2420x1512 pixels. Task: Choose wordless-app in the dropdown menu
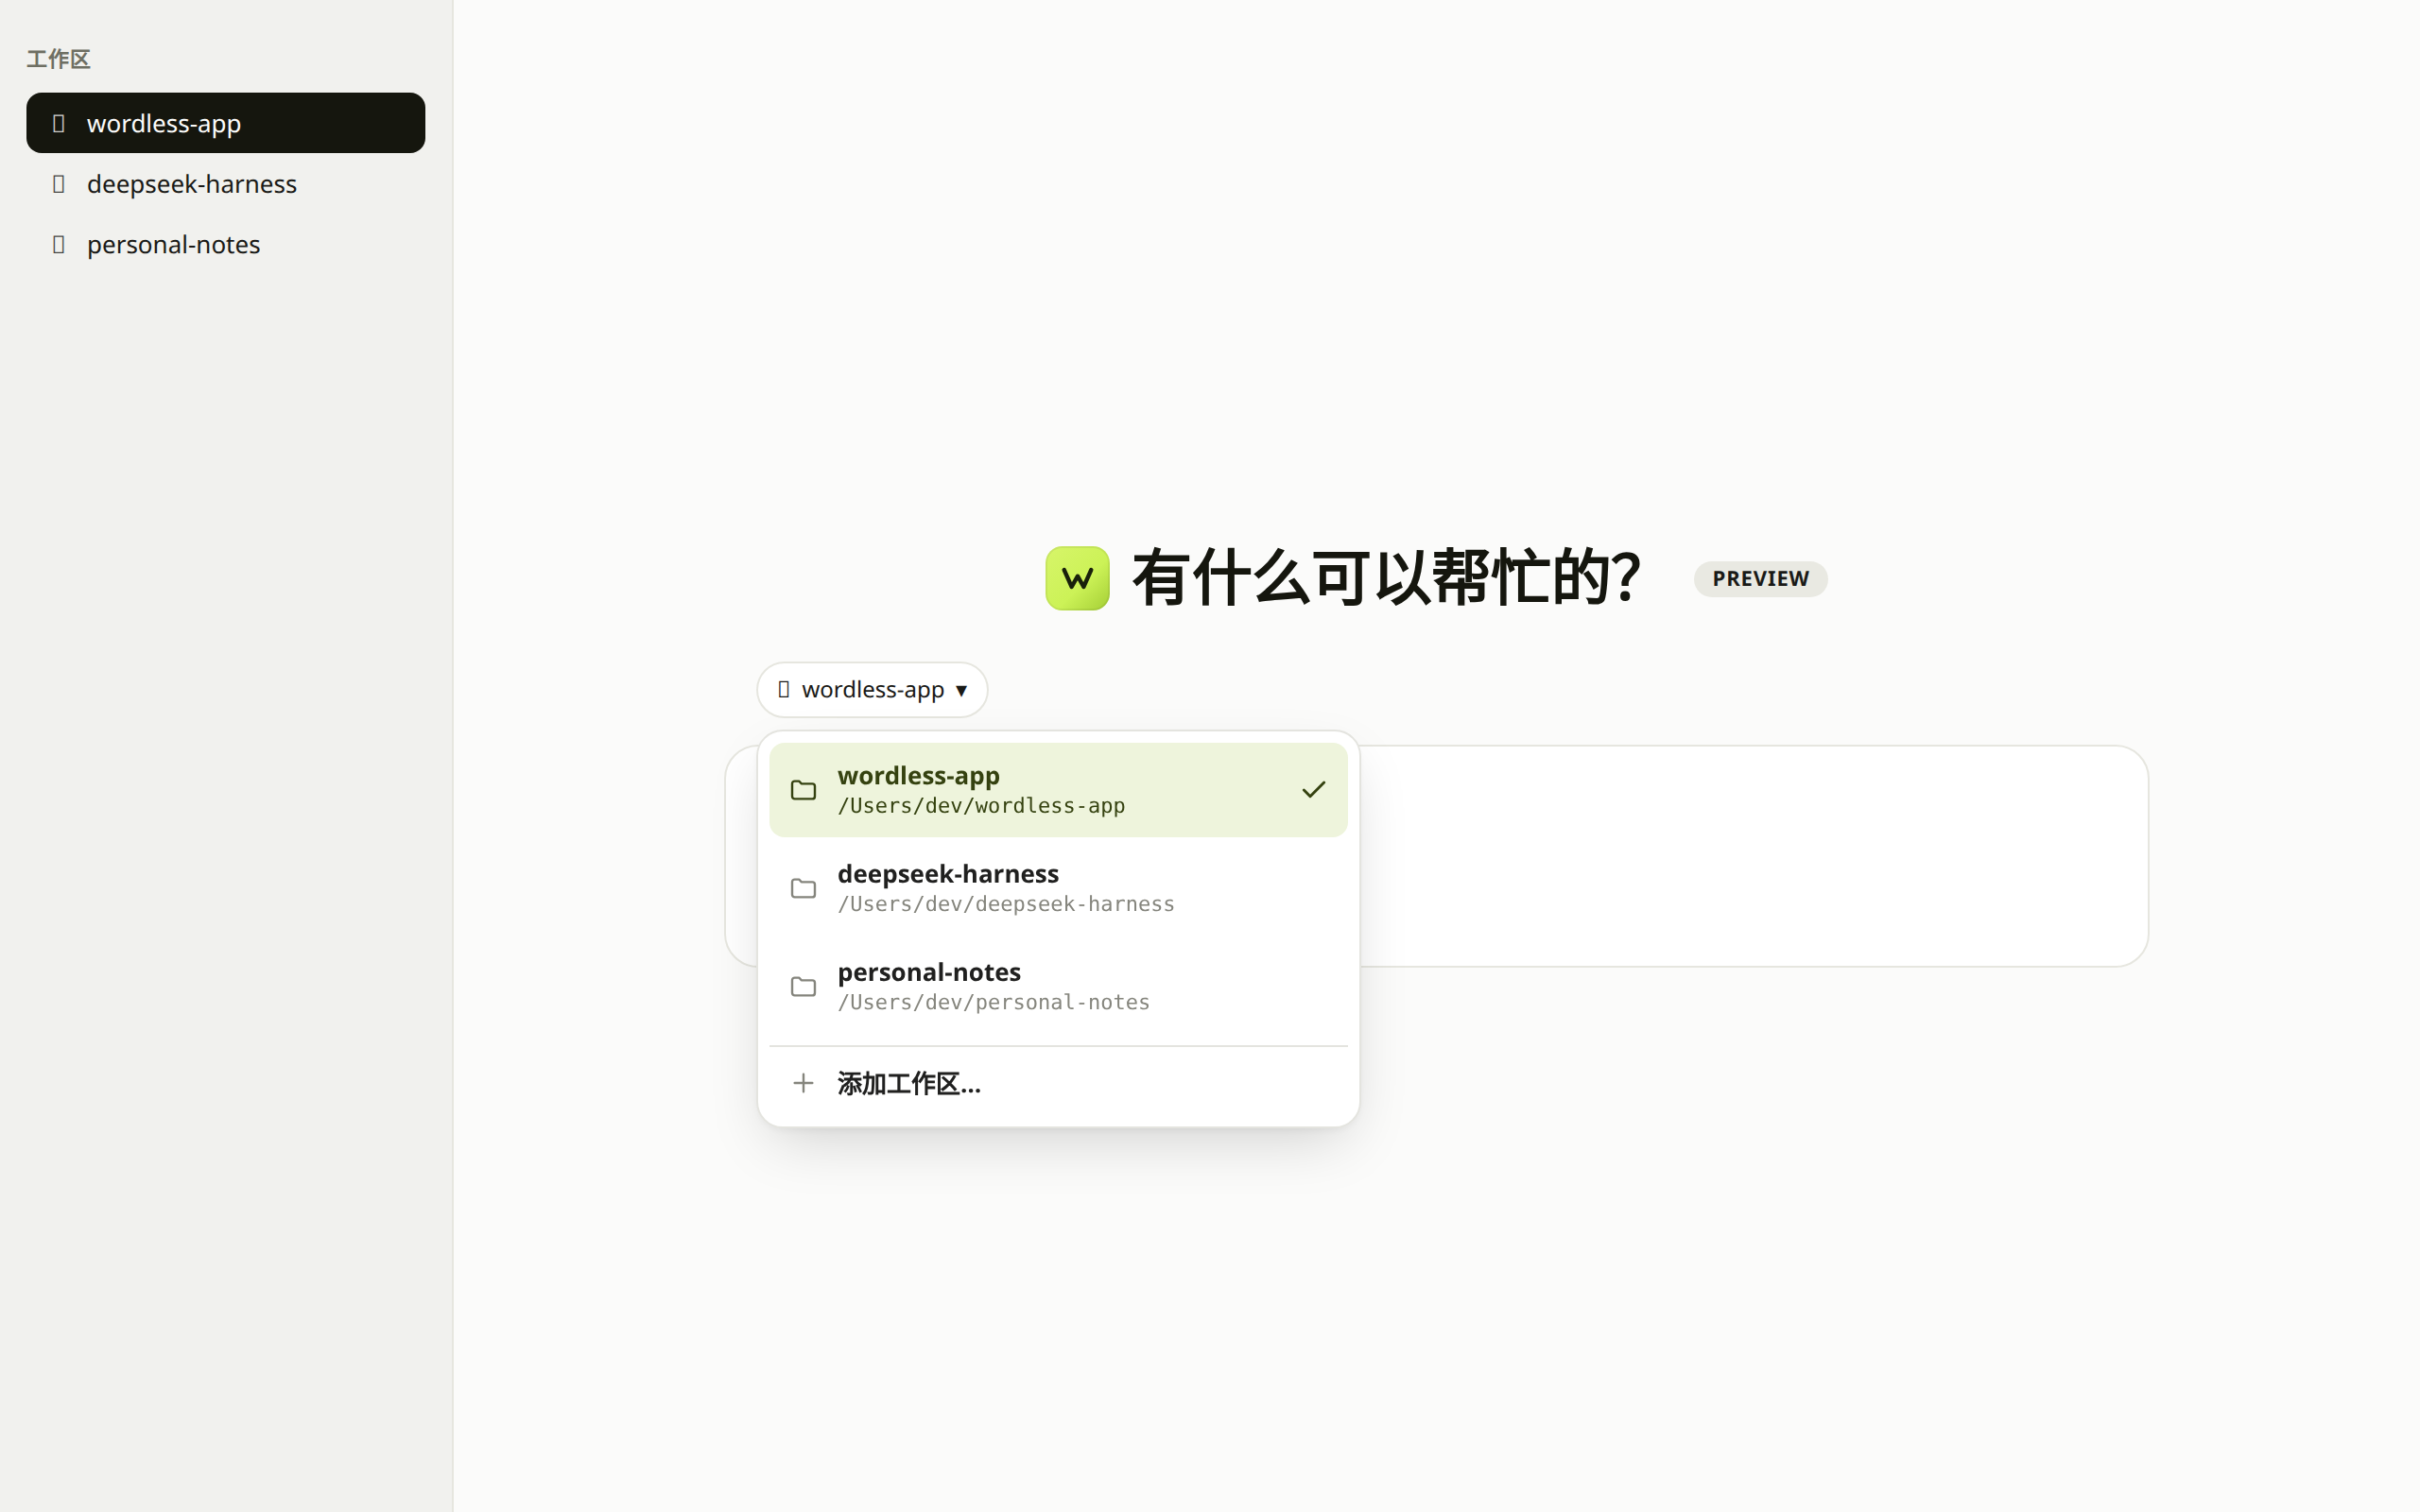tap(1058, 789)
